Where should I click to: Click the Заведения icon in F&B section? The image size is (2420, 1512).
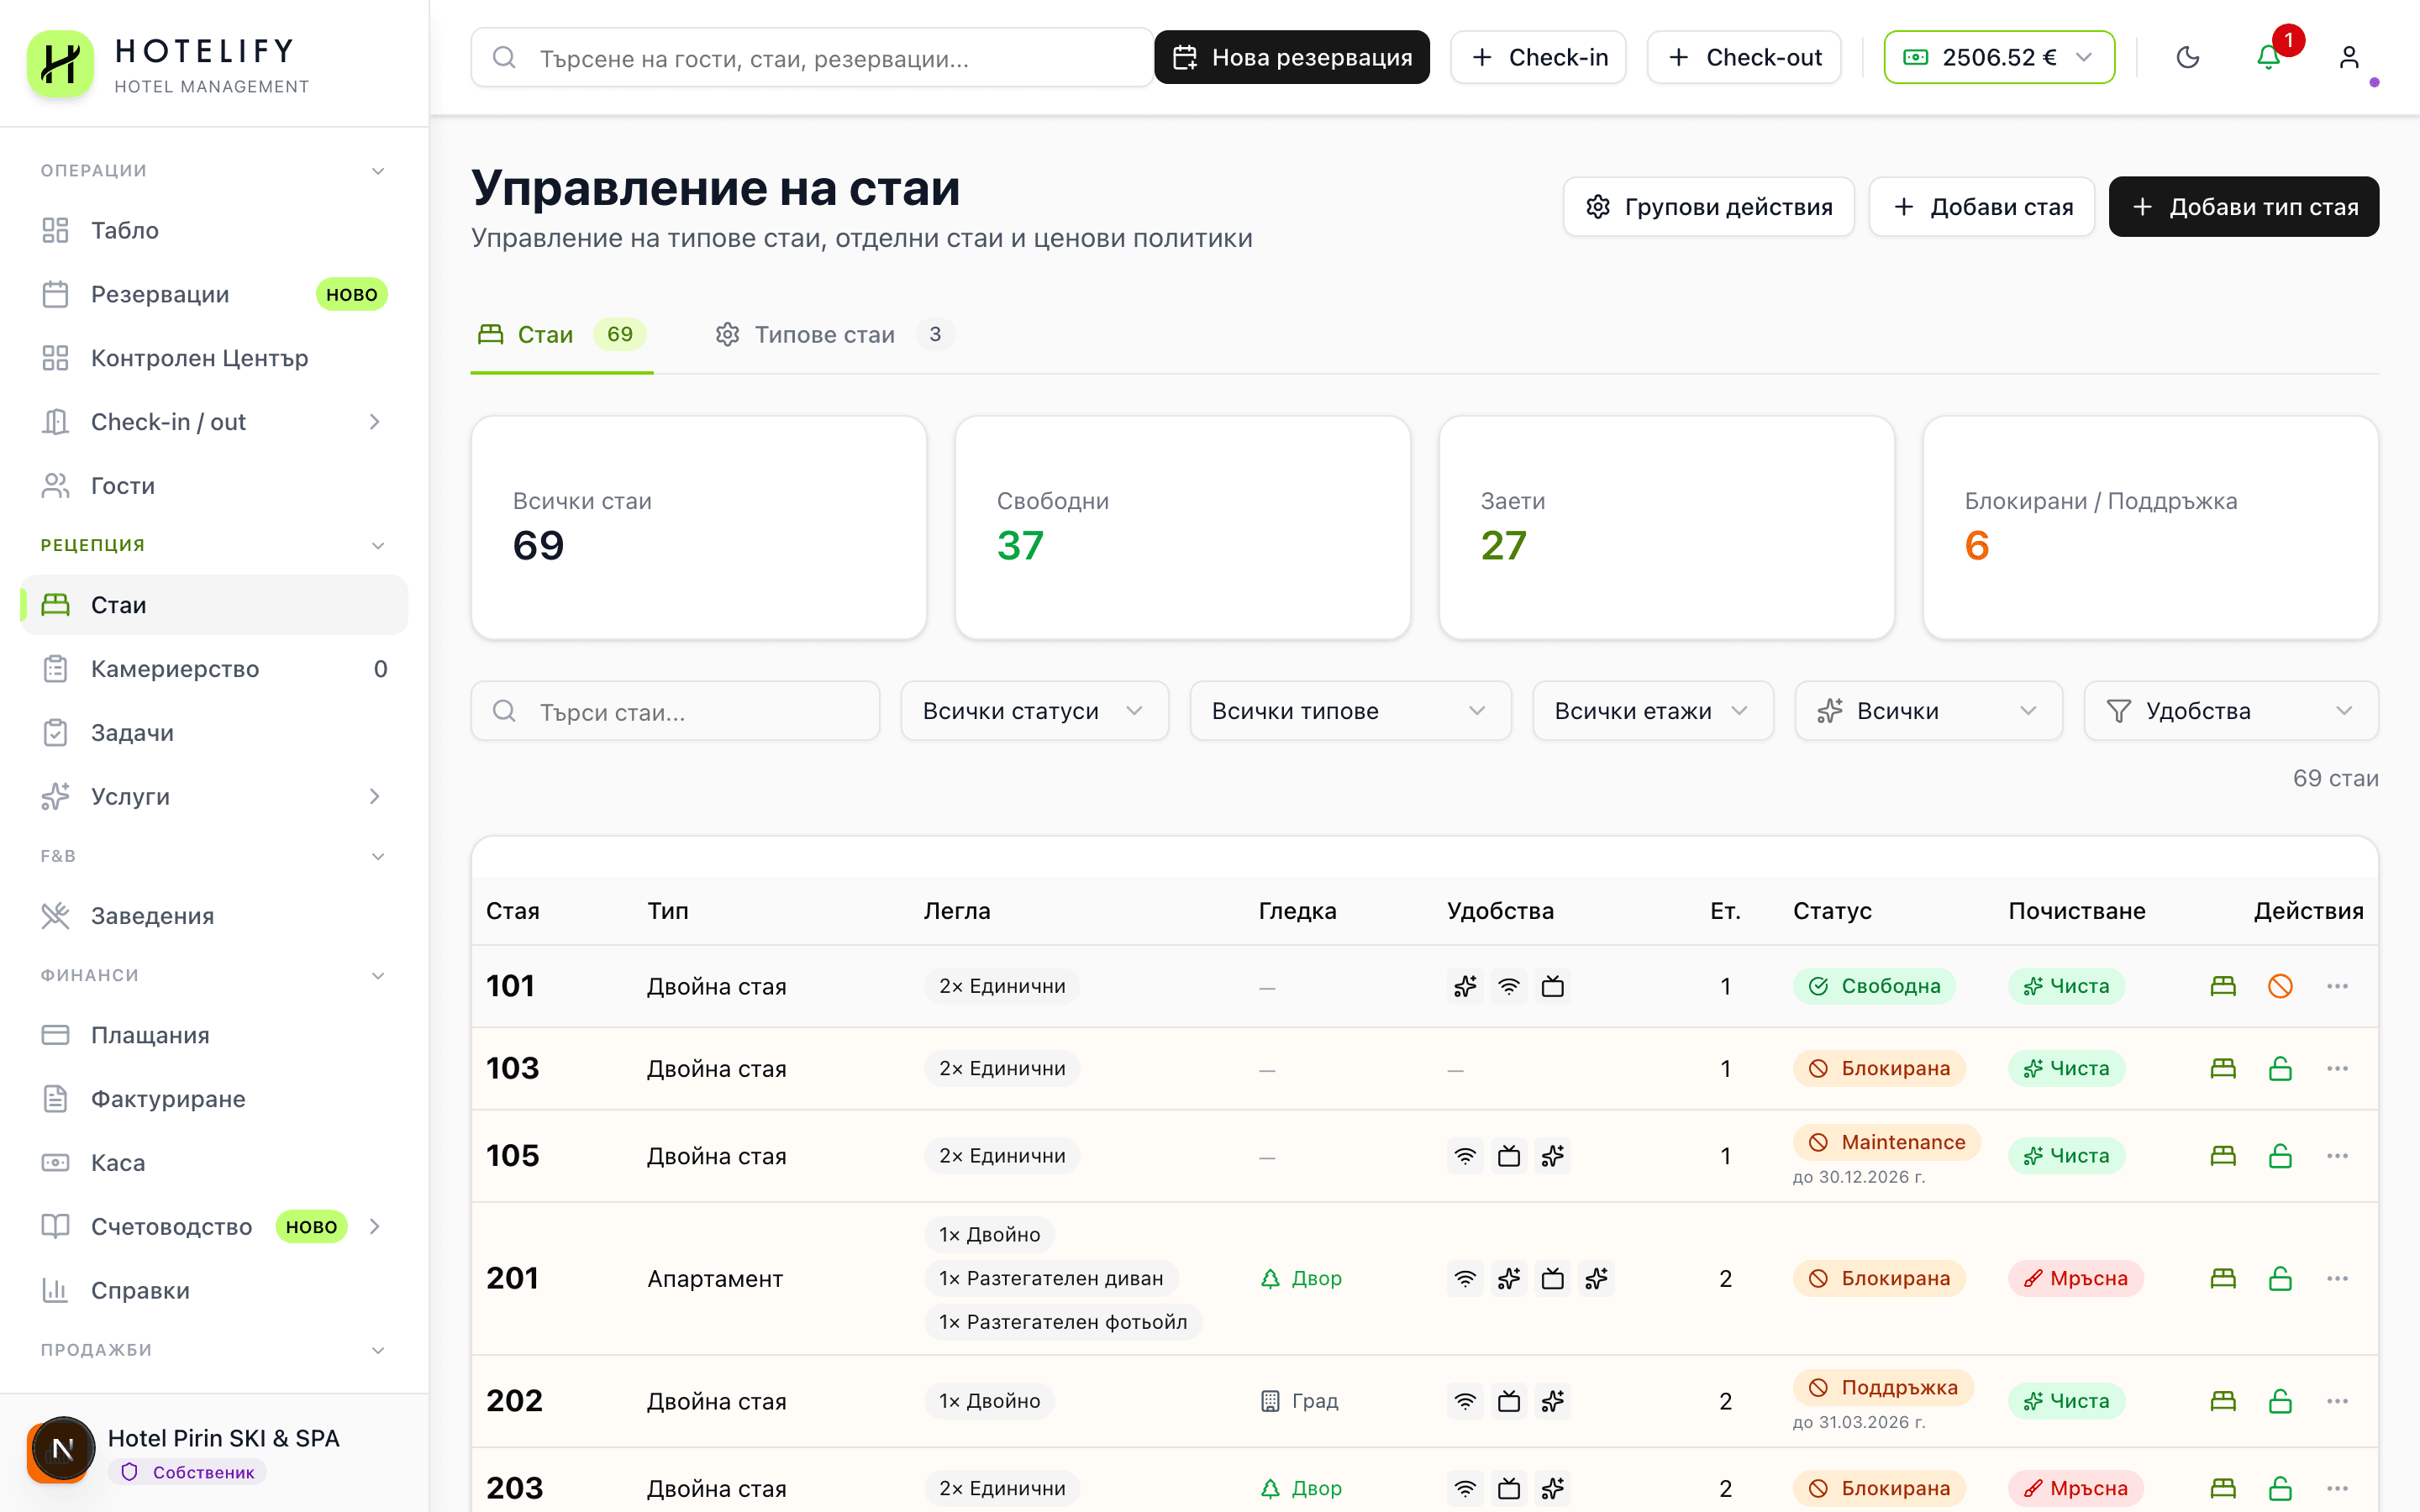tap(55, 915)
